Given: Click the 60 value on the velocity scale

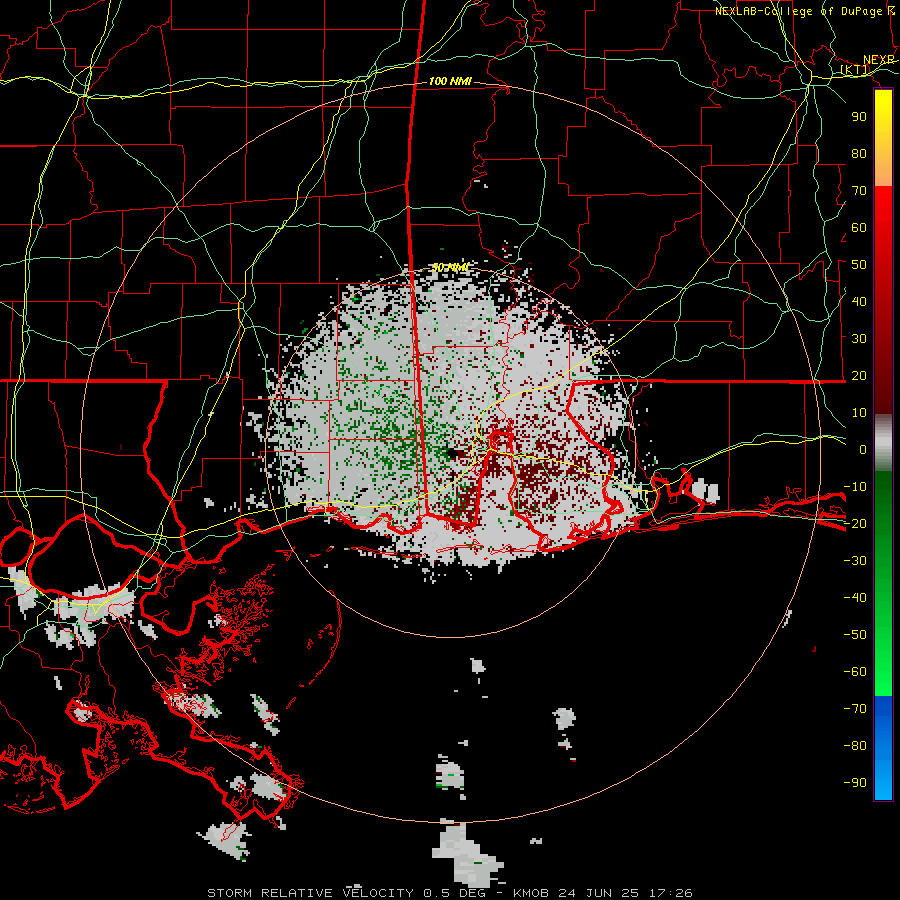Looking at the screenshot, I should (859, 227).
